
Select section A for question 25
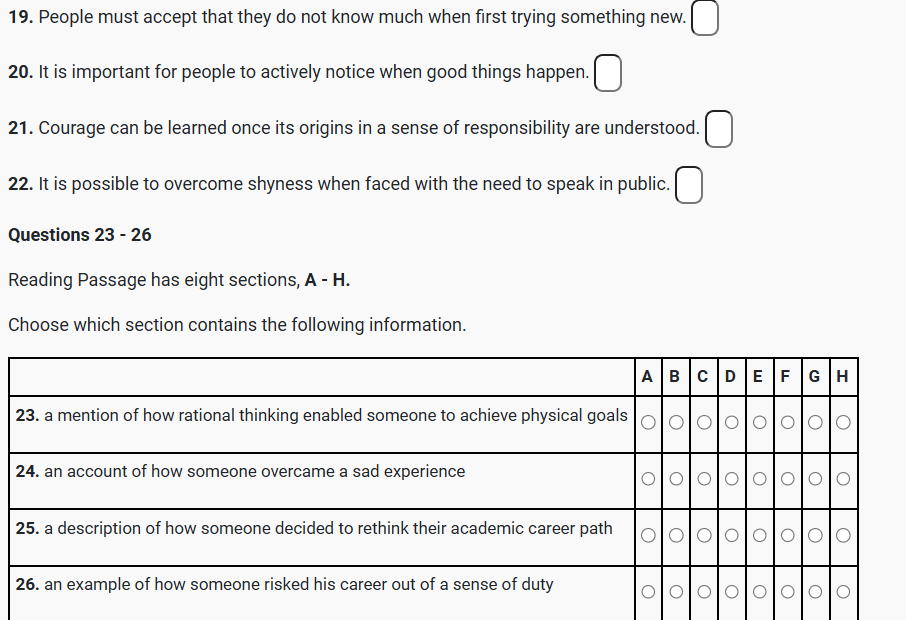click(648, 535)
